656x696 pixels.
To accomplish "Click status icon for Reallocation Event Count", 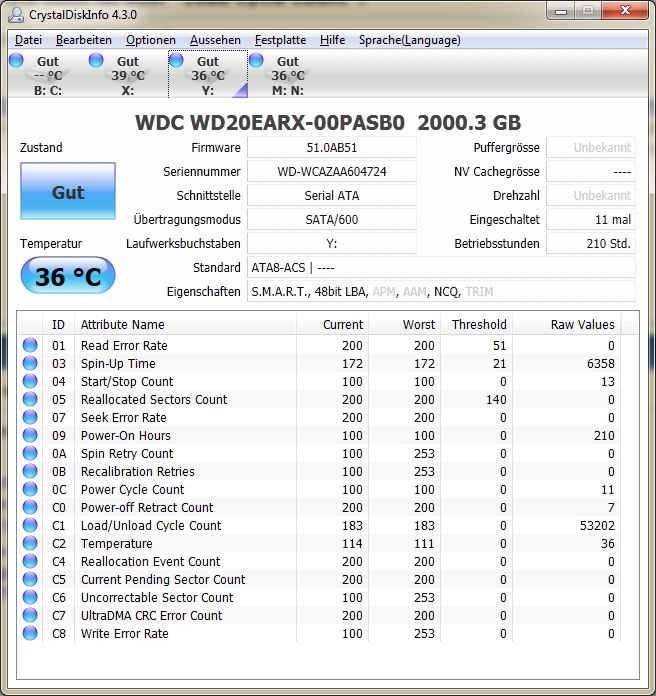I will click(x=30, y=561).
